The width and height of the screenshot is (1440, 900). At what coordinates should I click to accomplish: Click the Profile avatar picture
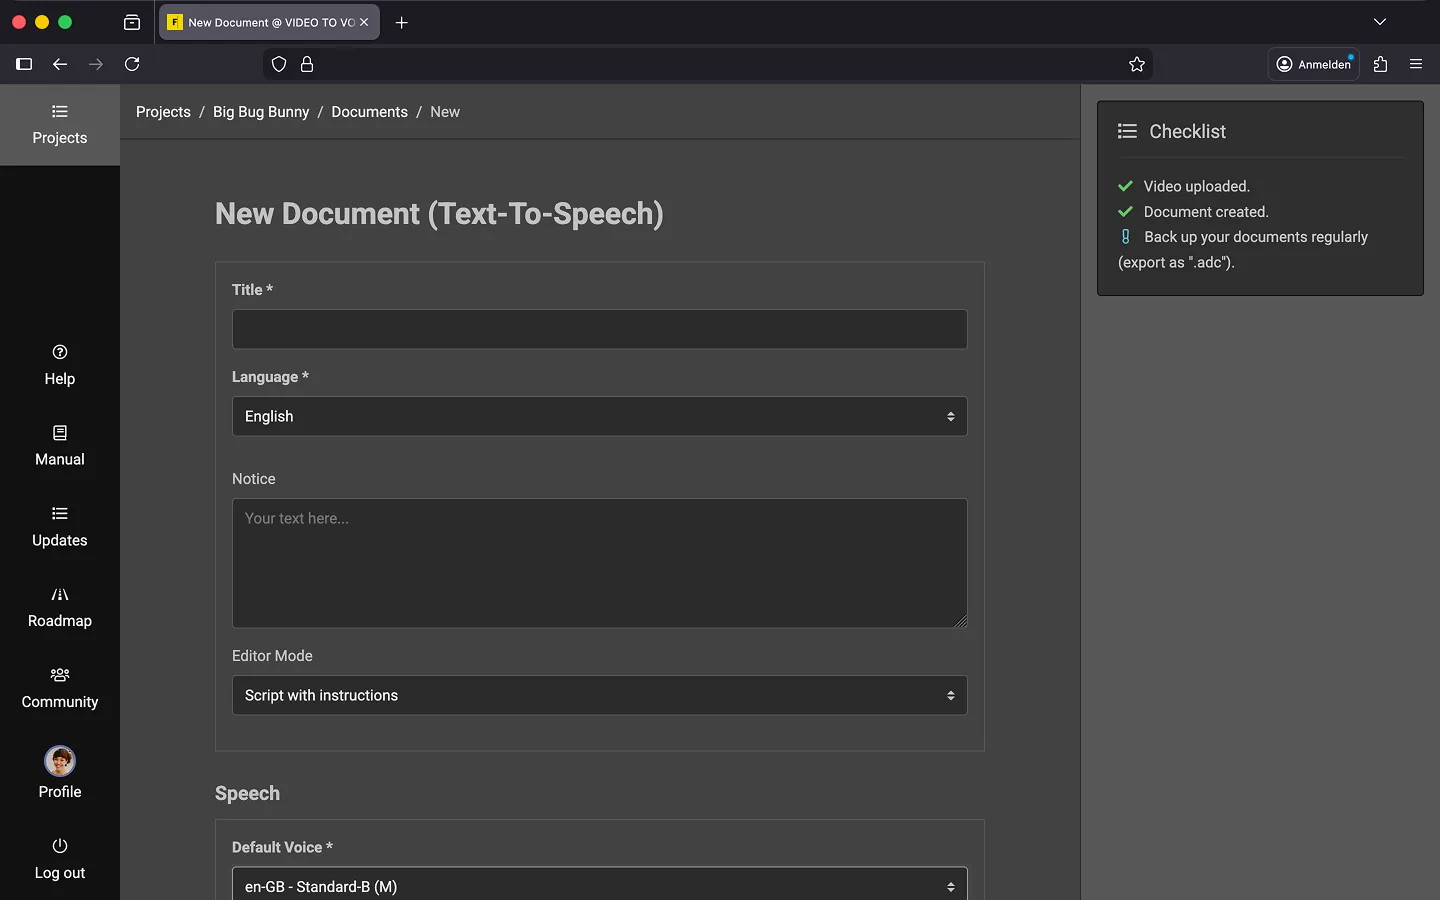click(60, 762)
